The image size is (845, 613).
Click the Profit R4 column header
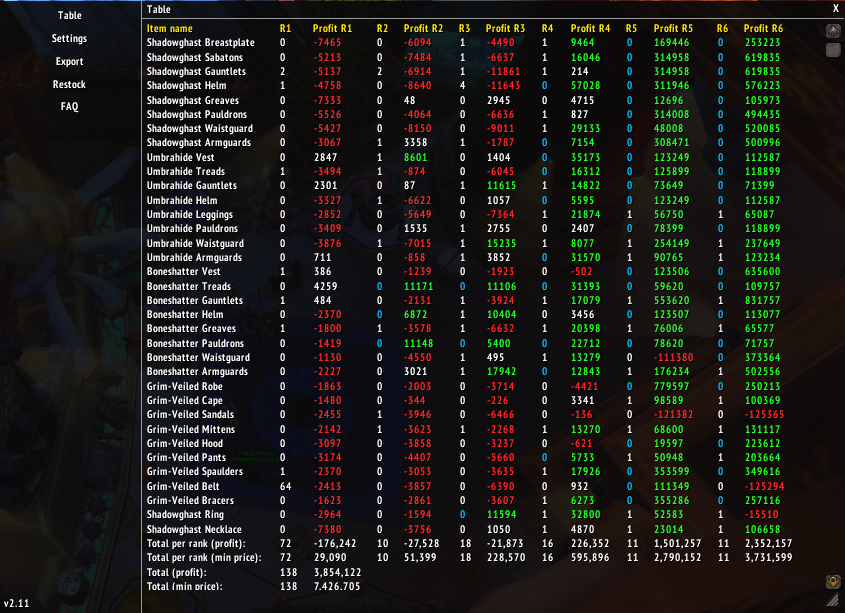click(590, 29)
